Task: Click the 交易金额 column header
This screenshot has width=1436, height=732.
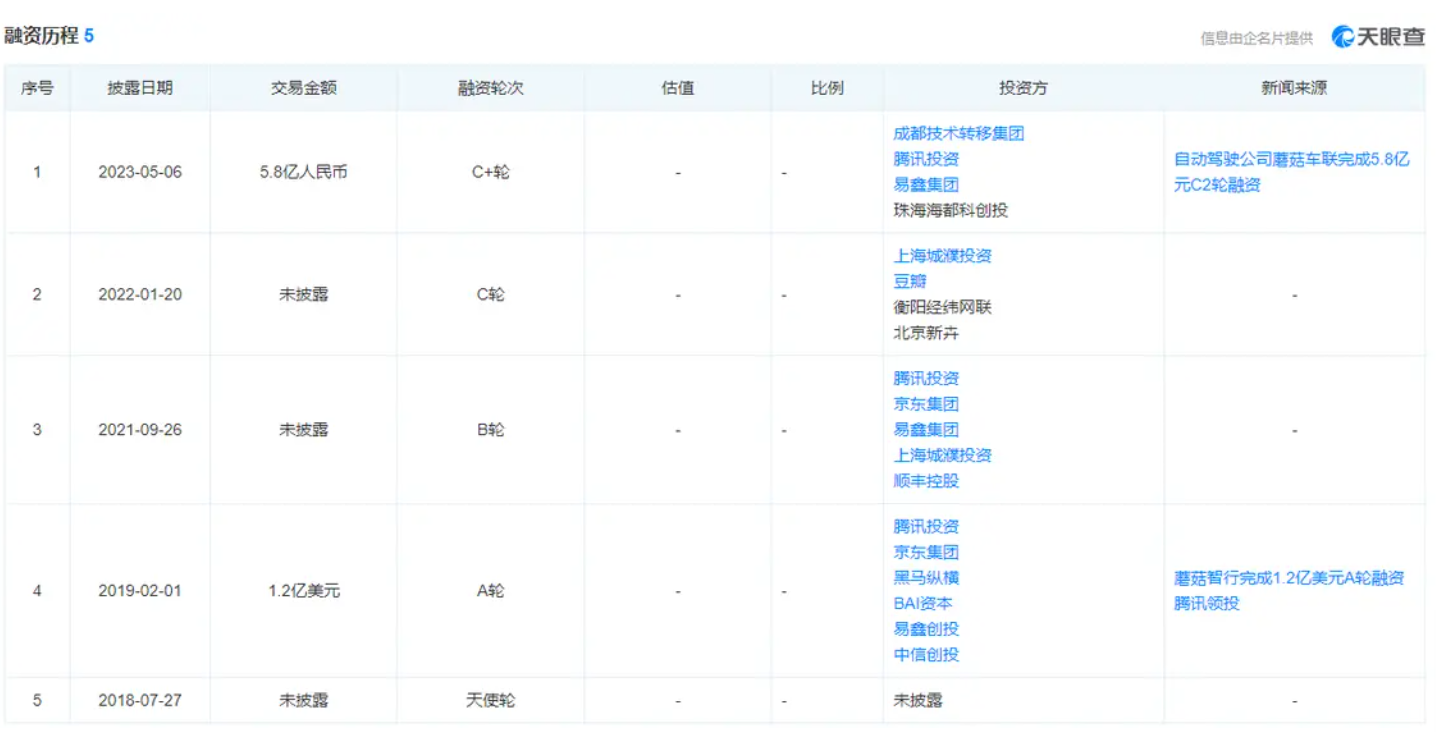Action: pos(304,88)
